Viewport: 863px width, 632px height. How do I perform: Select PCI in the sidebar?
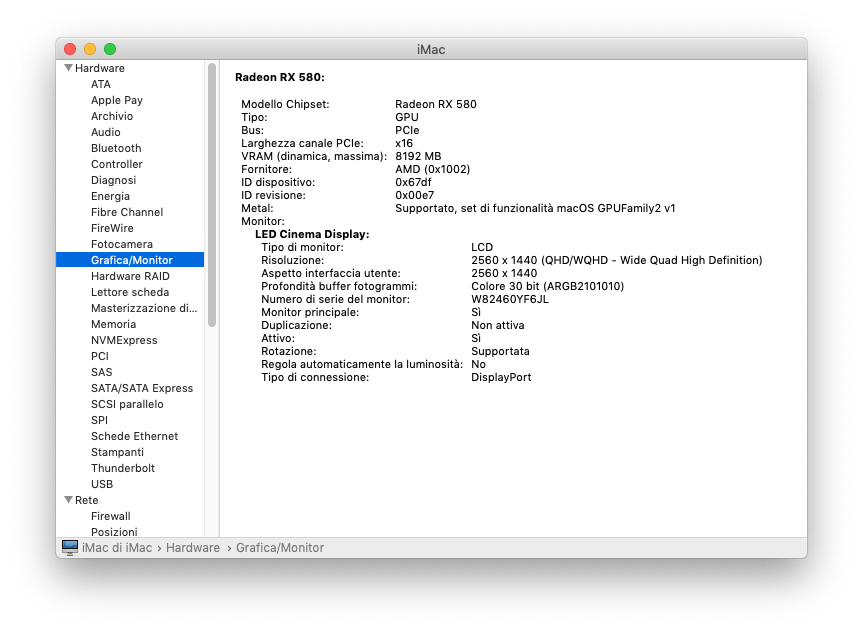click(100, 356)
